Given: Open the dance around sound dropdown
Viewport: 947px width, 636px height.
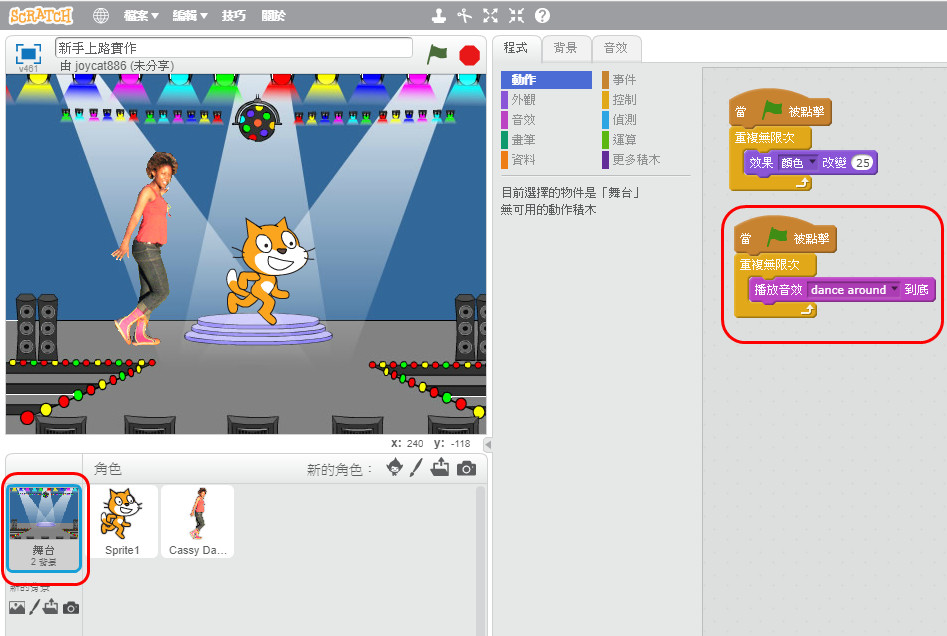Looking at the screenshot, I should 853,290.
